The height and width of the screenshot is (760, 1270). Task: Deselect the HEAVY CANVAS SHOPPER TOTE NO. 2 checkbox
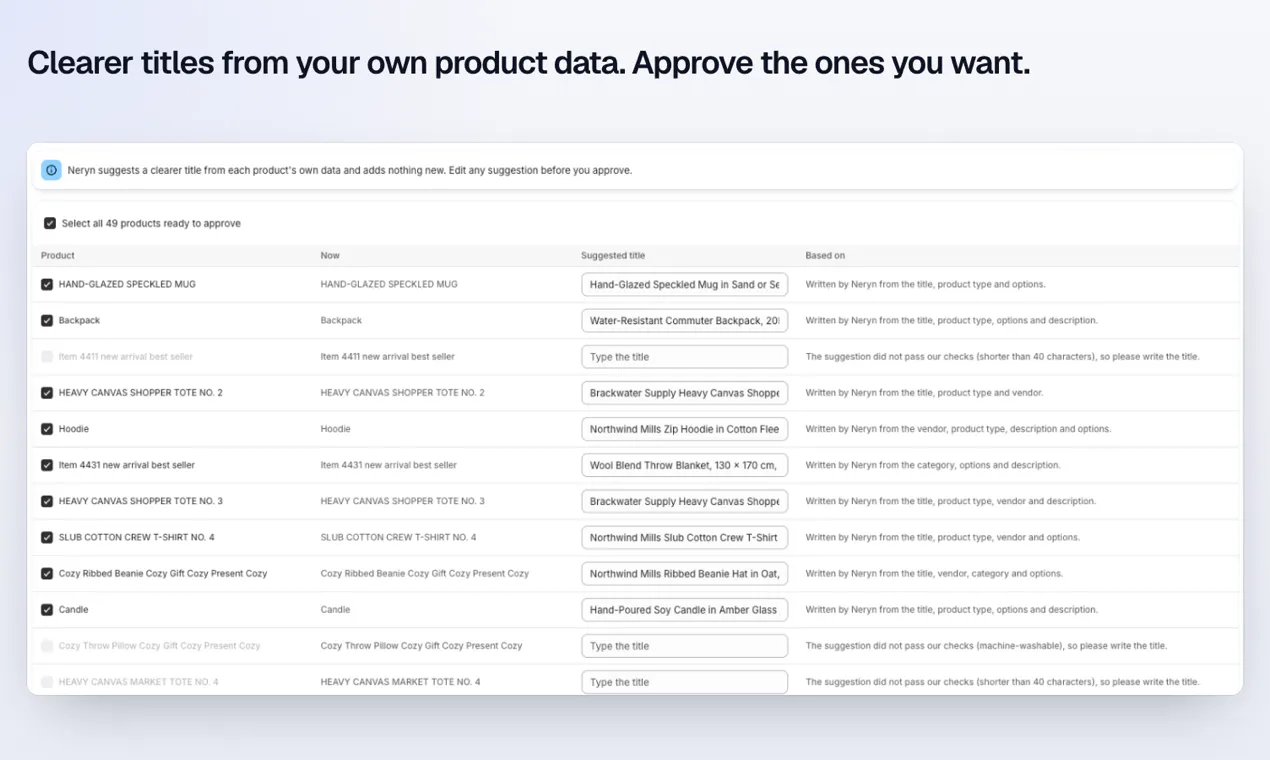coord(47,393)
